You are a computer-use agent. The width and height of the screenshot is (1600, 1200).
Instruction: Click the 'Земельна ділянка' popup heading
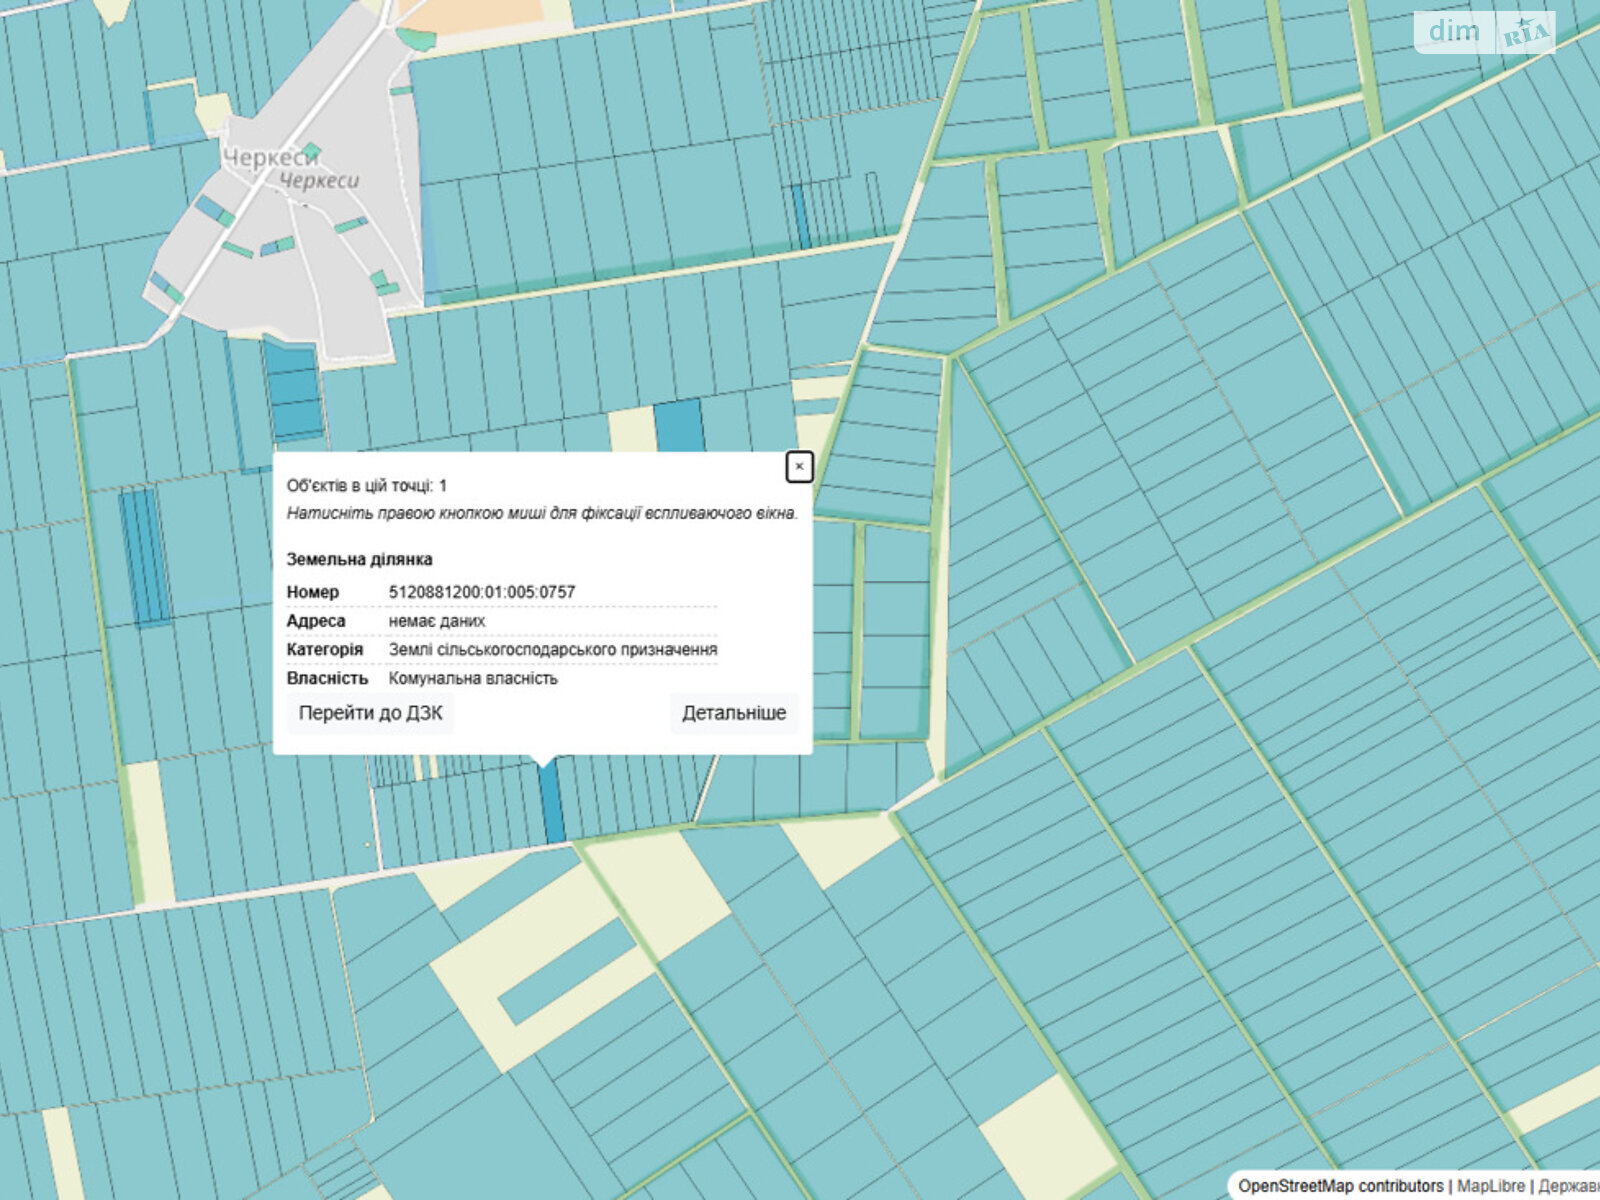coord(359,559)
